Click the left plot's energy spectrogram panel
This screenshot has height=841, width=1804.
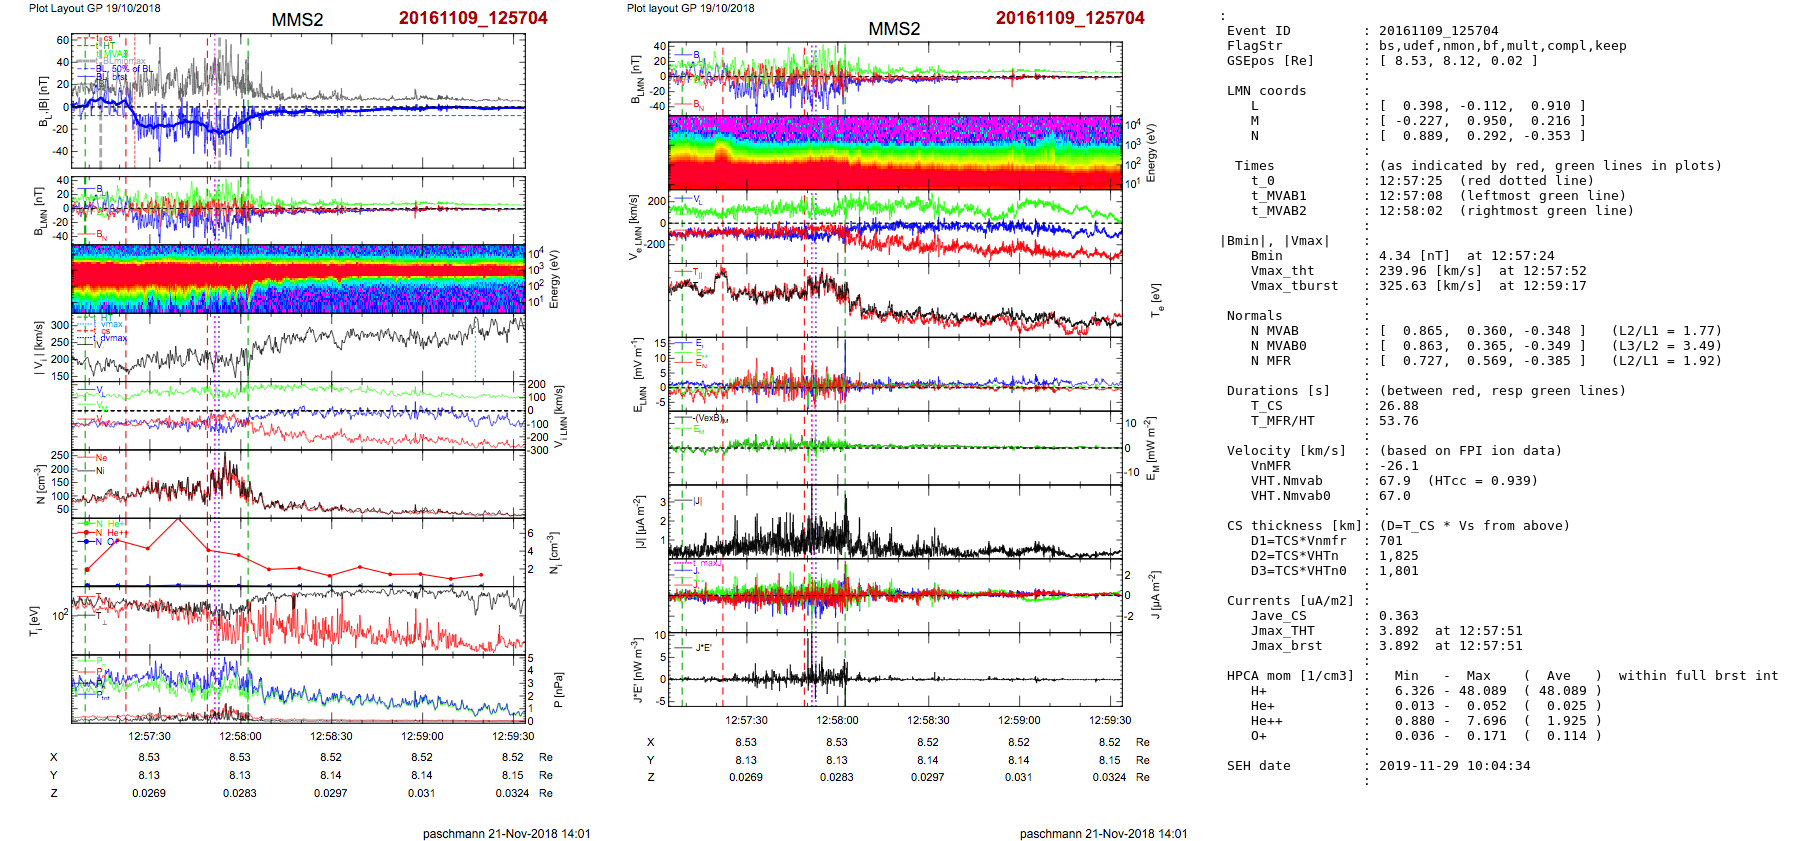coord(298,278)
